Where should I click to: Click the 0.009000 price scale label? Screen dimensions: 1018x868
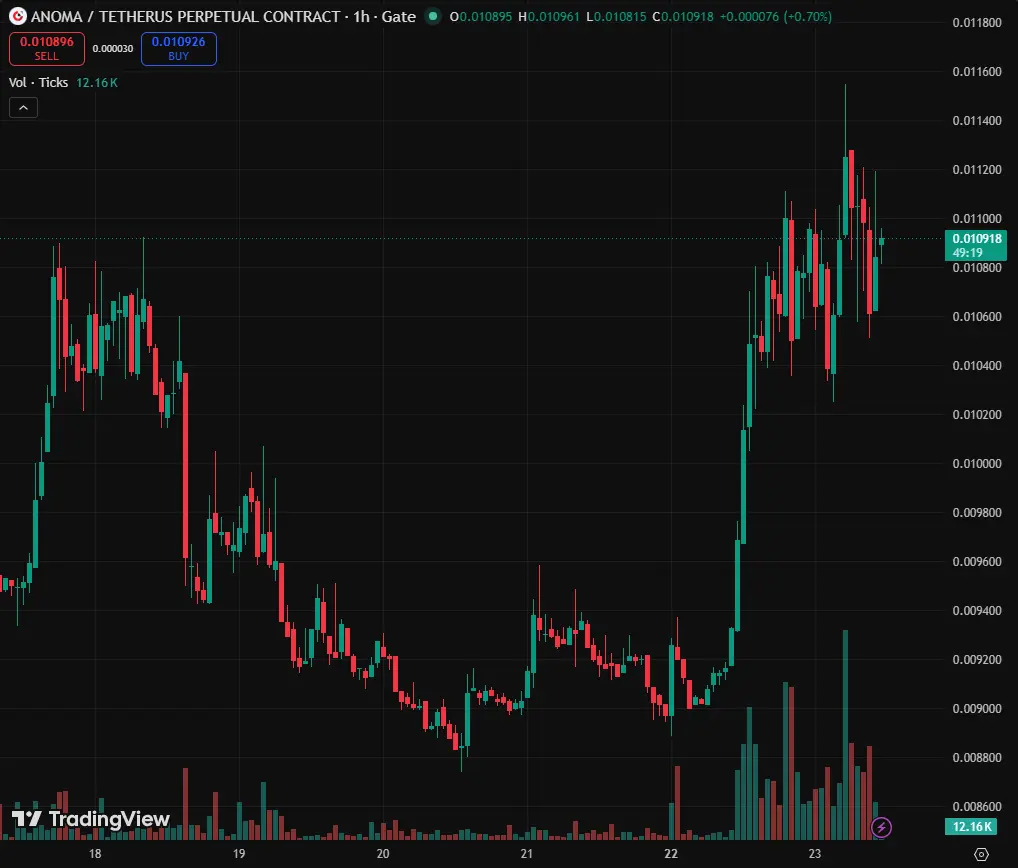pos(976,708)
